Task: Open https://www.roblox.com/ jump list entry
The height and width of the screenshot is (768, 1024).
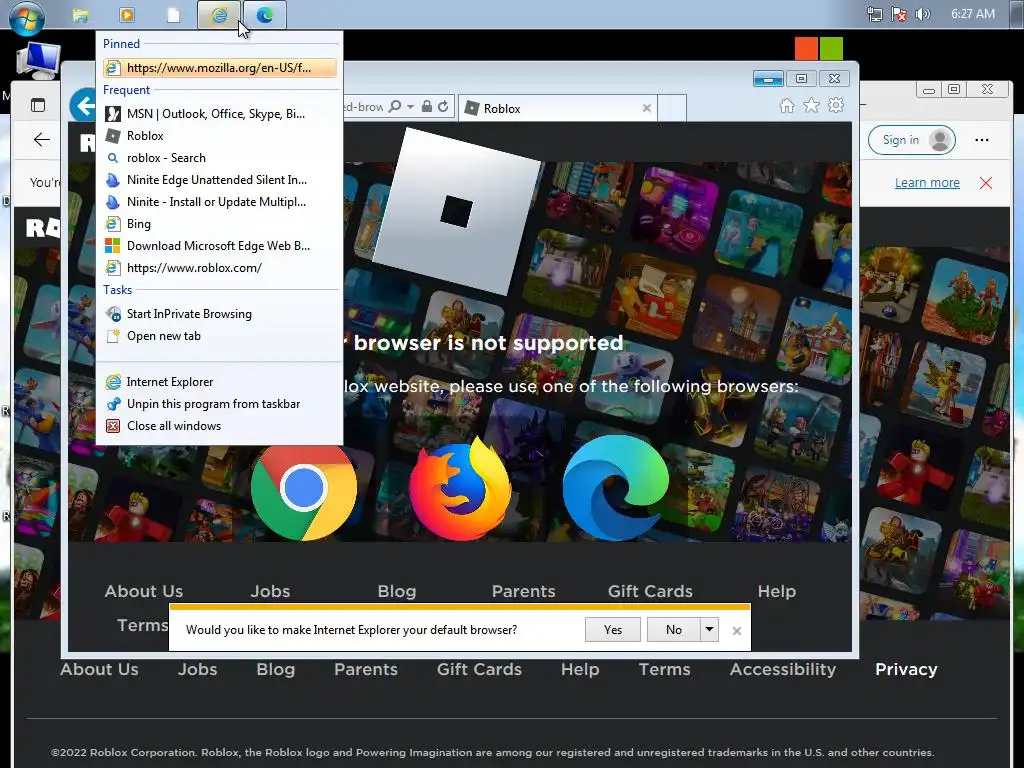Action: 219,268
